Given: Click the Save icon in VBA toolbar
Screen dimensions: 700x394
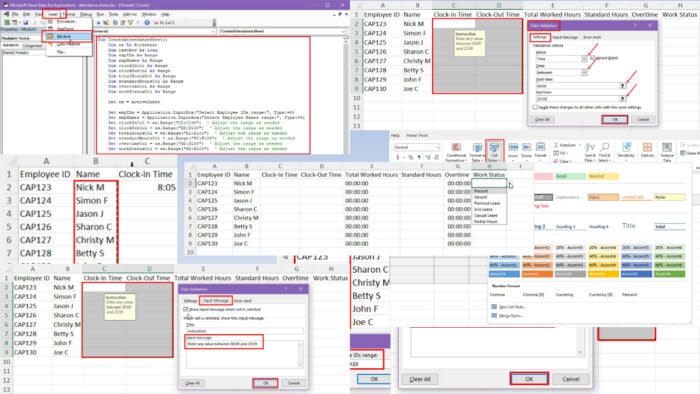Looking at the screenshot, I should pyautogui.click(x=26, y=22).
